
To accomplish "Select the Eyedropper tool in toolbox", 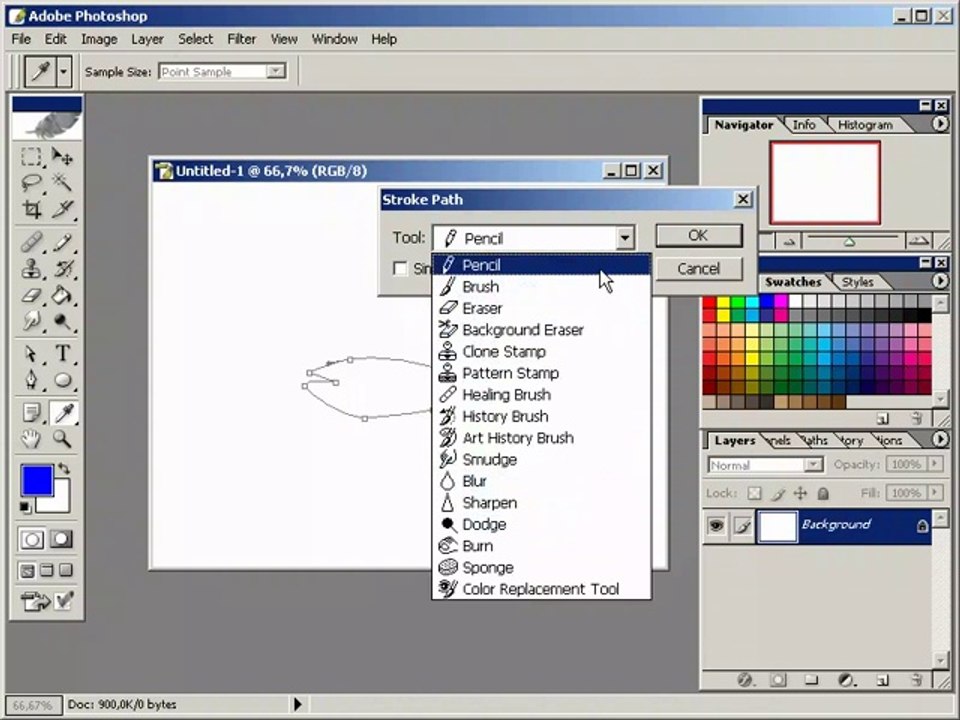I will click(x=62, y=413).
